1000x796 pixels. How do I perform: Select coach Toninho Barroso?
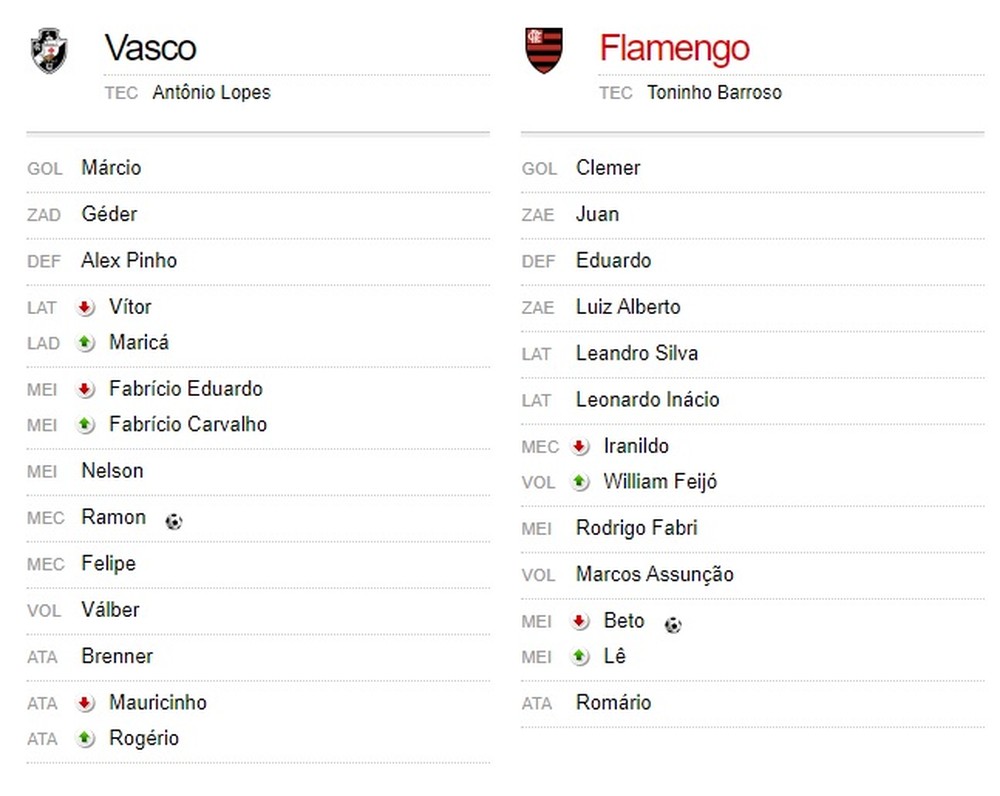point(714,93)
